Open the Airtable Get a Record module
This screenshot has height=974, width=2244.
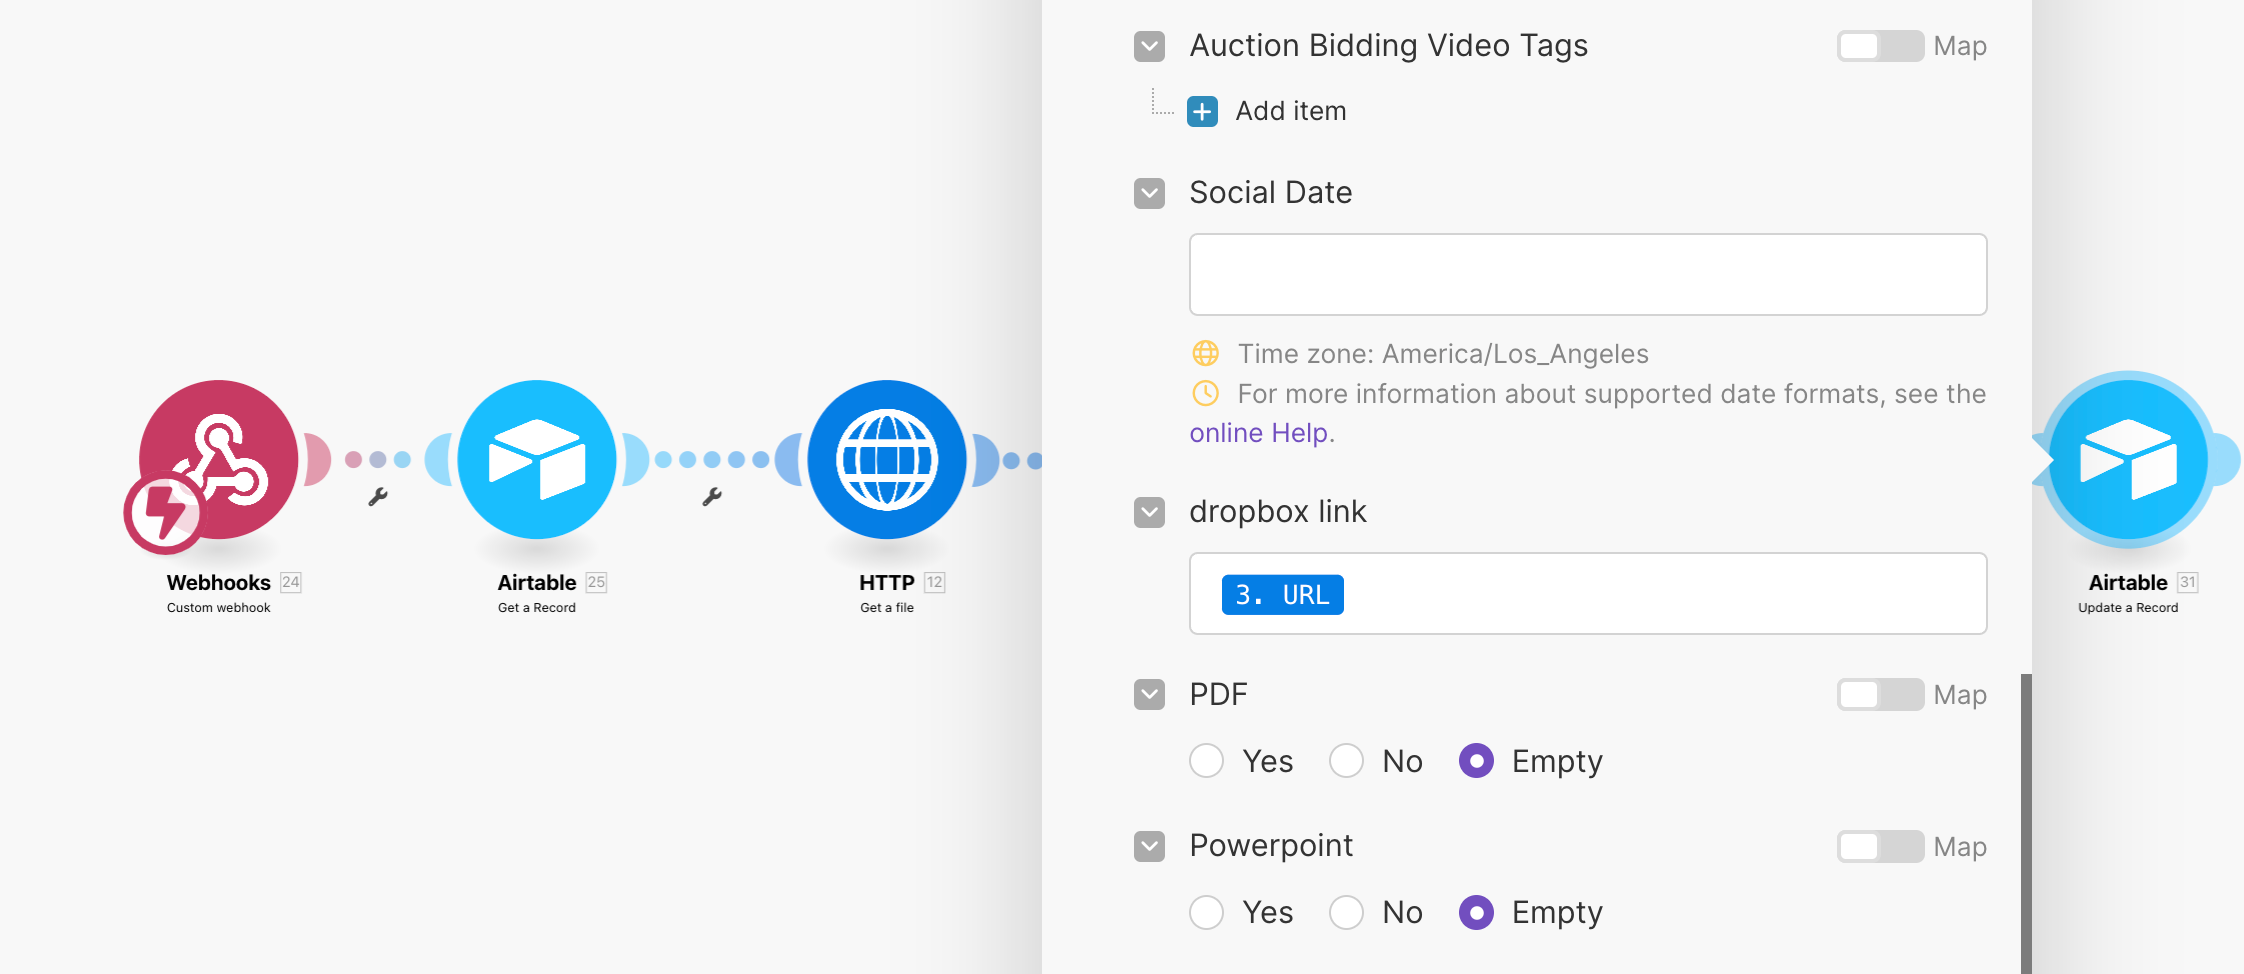coord(537,459)
